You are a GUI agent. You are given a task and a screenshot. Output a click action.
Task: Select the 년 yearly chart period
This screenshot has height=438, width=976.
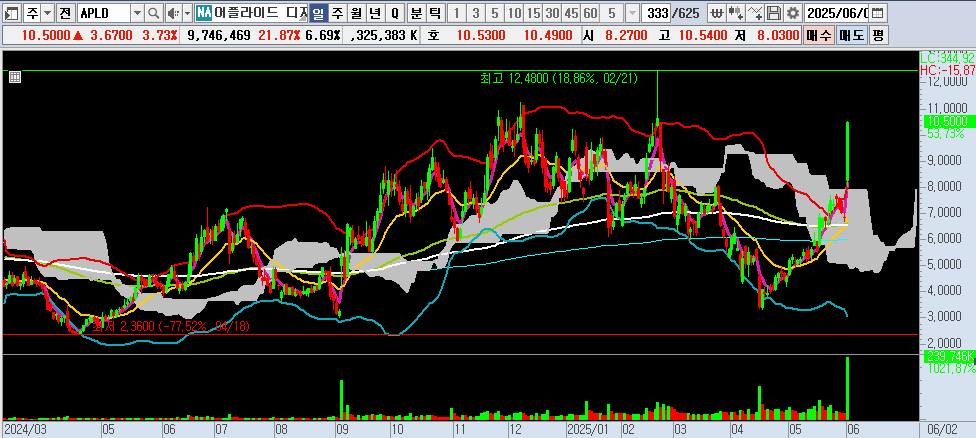tap(375, 12)
